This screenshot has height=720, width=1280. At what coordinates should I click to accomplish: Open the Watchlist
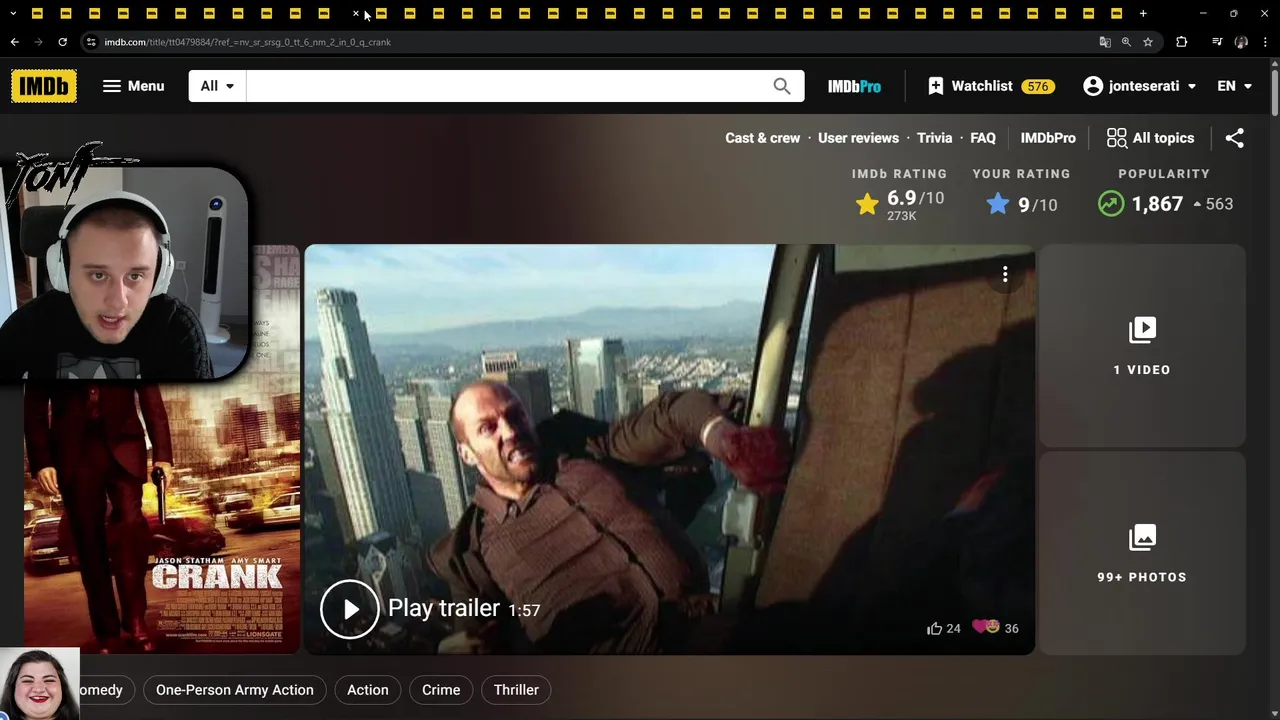(990, 86)
